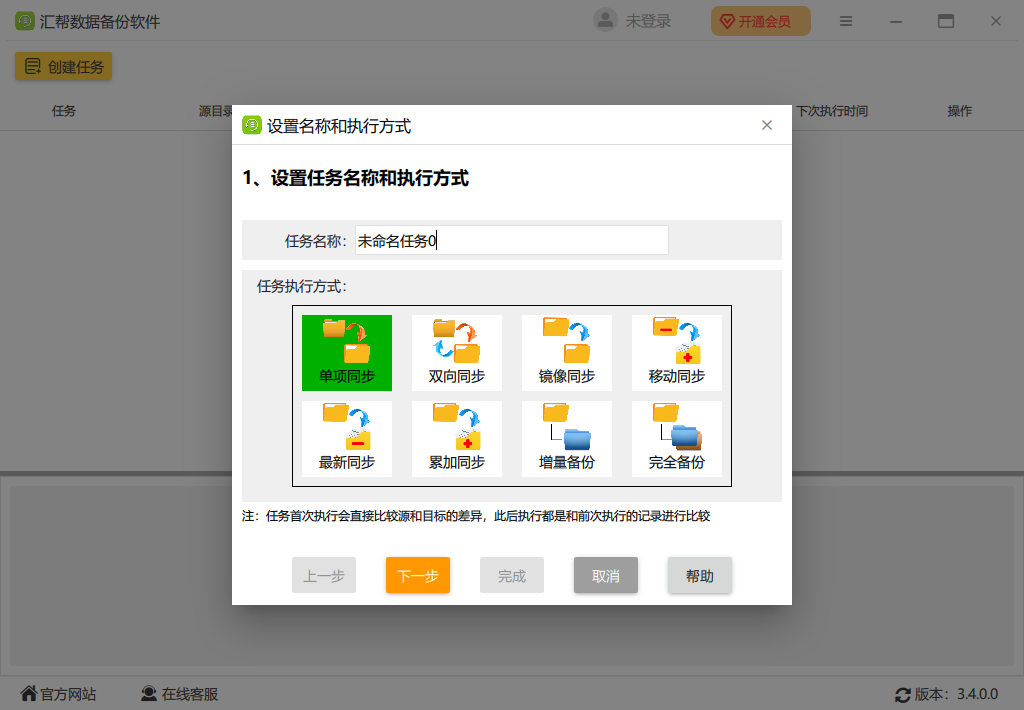Select the 移动同步 move sync icon
The width and height of the screenshot is (1024, 710).
pyautogui.click(x=676, y=351)
